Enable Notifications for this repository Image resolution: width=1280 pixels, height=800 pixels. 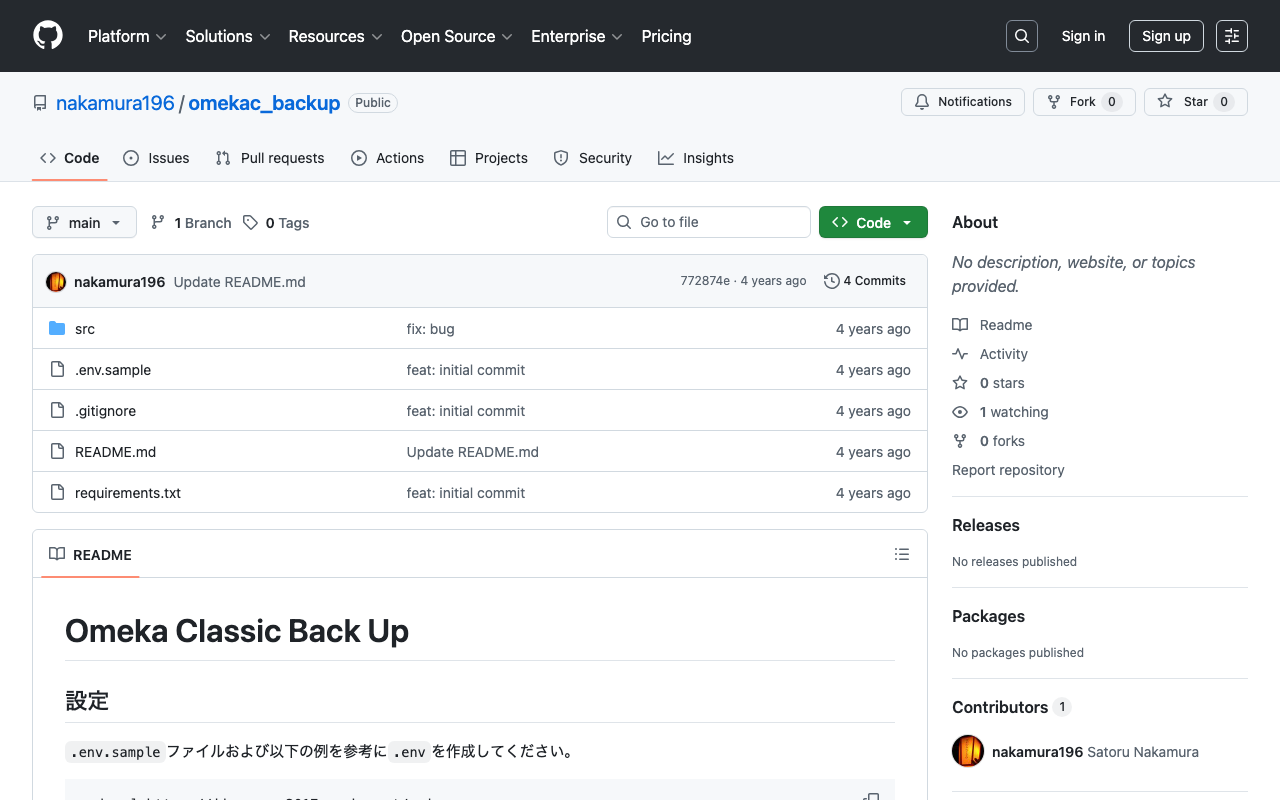click(963, 102)
